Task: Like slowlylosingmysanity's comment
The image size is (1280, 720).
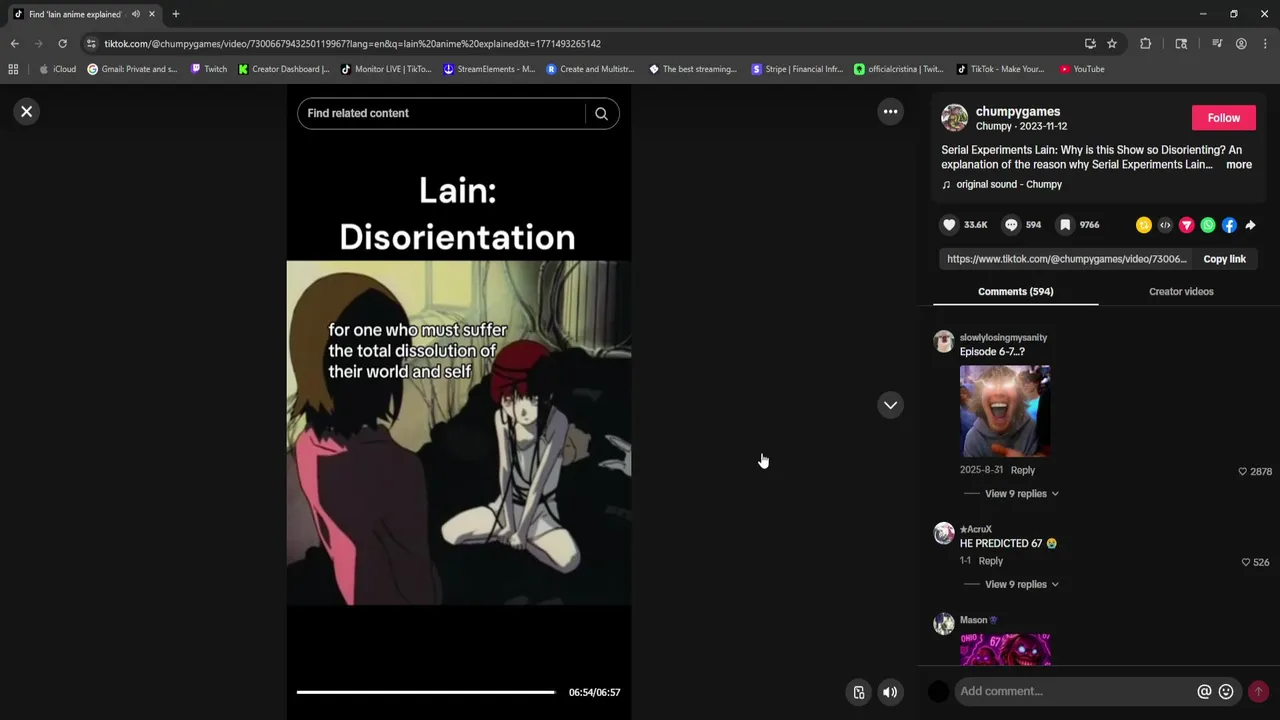Action: 1243,471
